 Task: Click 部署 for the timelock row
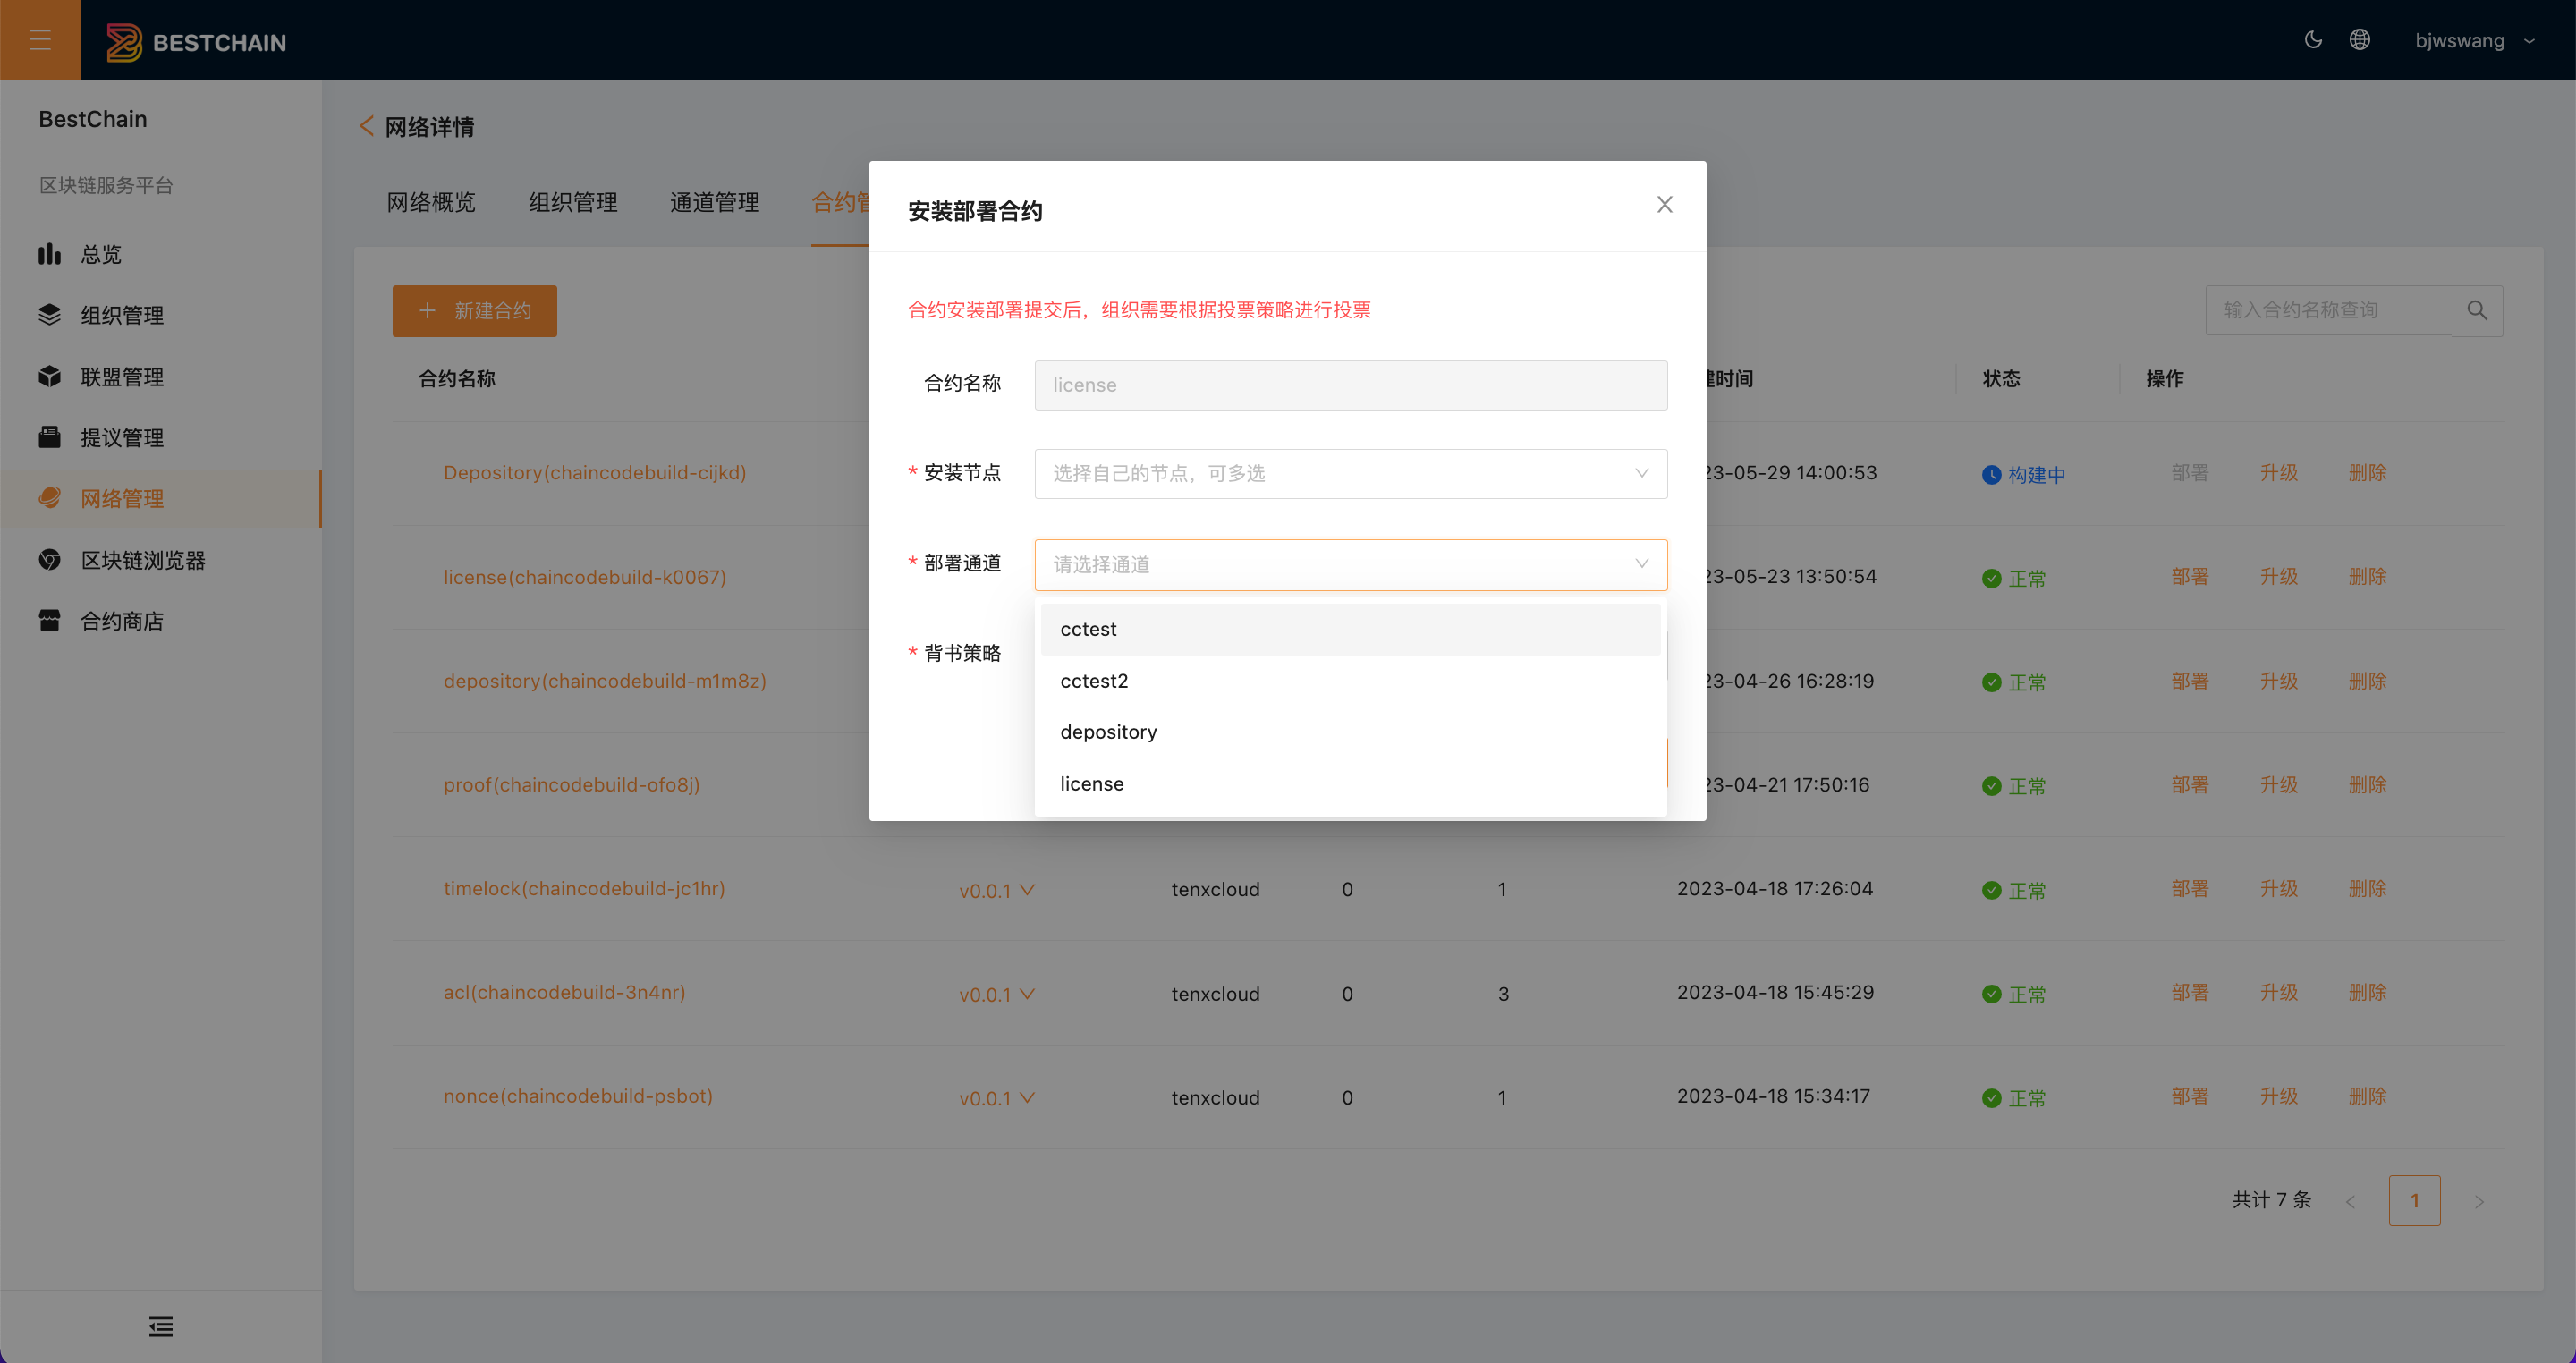[x=2190, y=889]
